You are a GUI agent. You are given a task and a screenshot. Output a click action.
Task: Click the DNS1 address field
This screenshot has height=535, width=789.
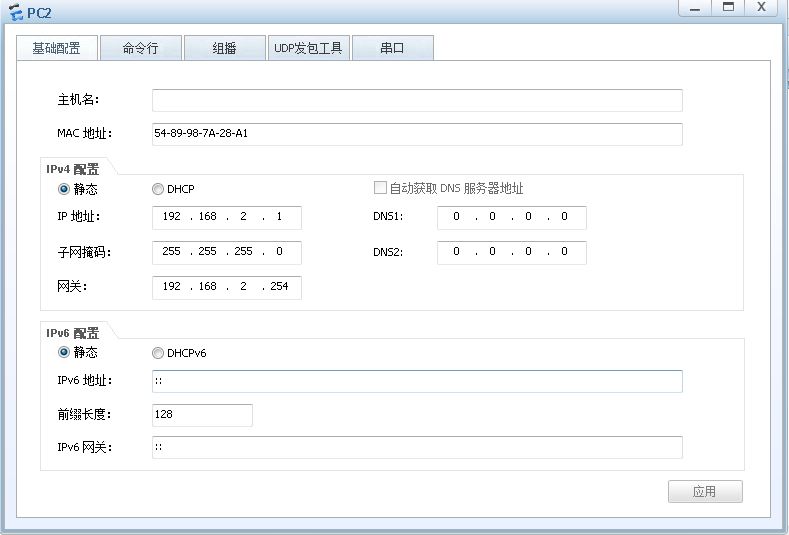512,217
